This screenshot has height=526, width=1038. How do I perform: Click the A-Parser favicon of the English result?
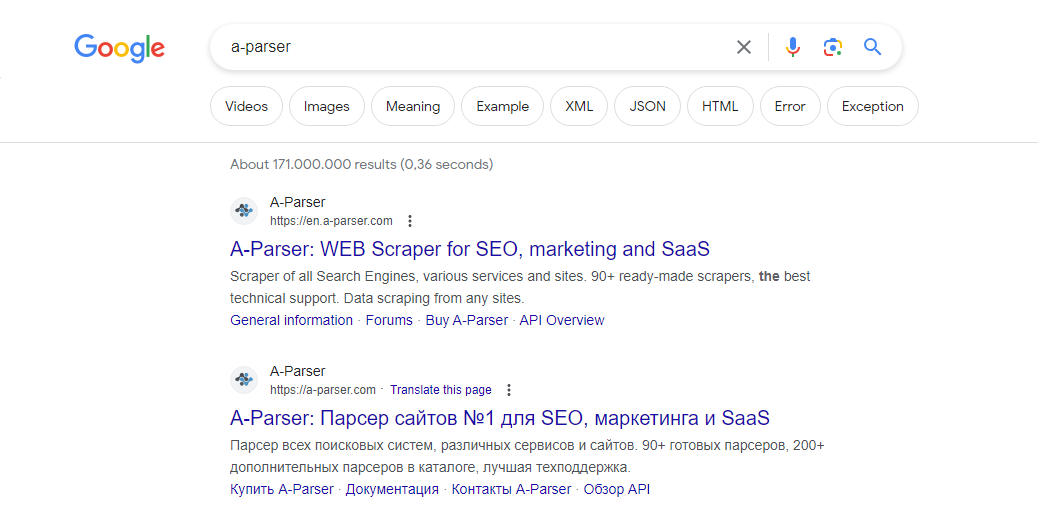tap(244, 211)
